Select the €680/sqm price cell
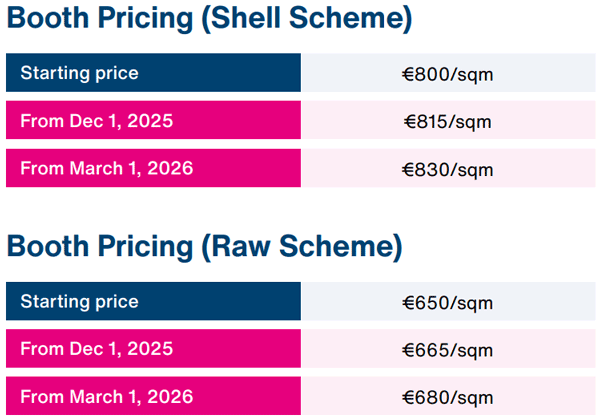The image size is (600, 417). click(x=448, y=396)
